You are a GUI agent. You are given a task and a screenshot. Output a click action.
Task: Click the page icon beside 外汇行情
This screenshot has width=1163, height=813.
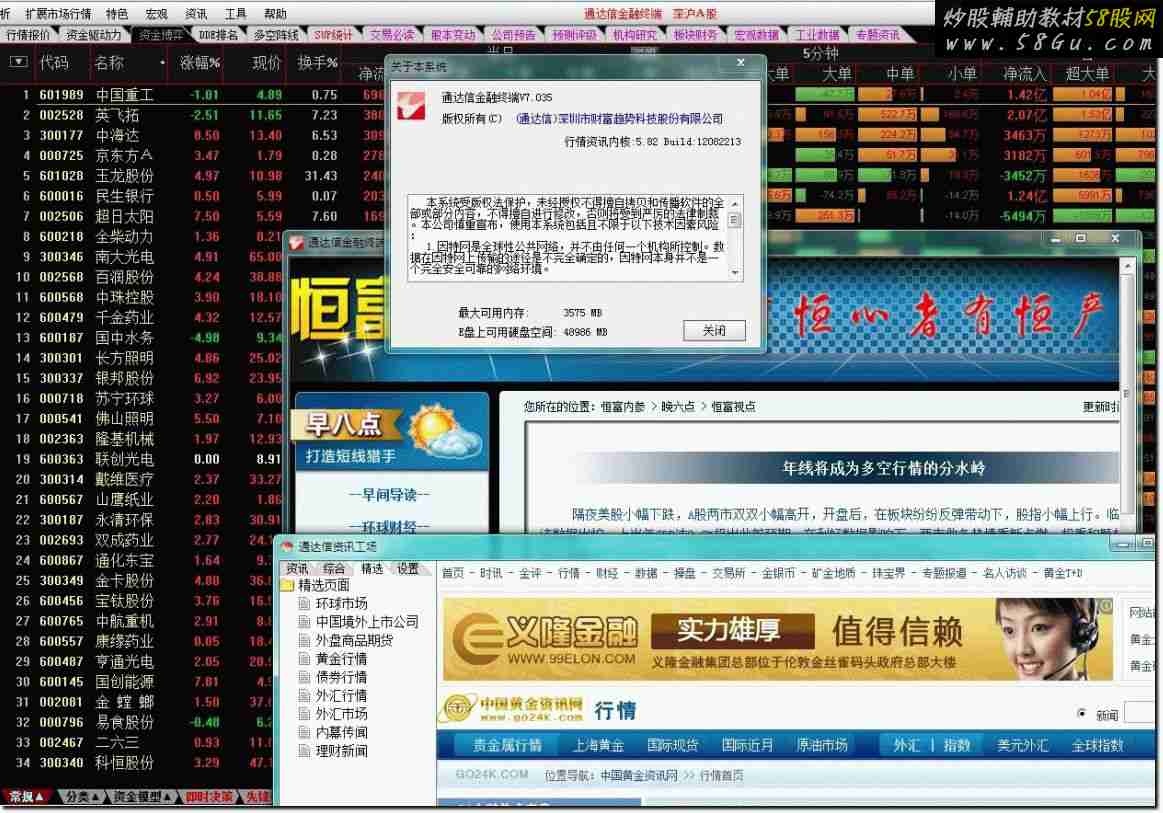pyautogui.click(x=304, y=695)
